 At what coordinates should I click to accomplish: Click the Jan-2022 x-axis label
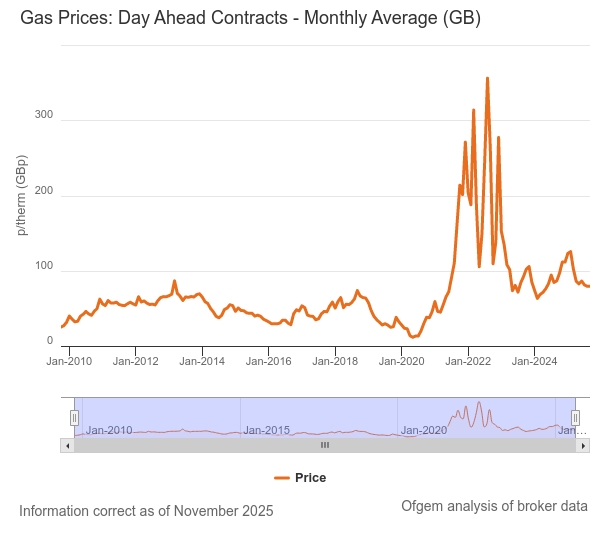coord(468,361)
